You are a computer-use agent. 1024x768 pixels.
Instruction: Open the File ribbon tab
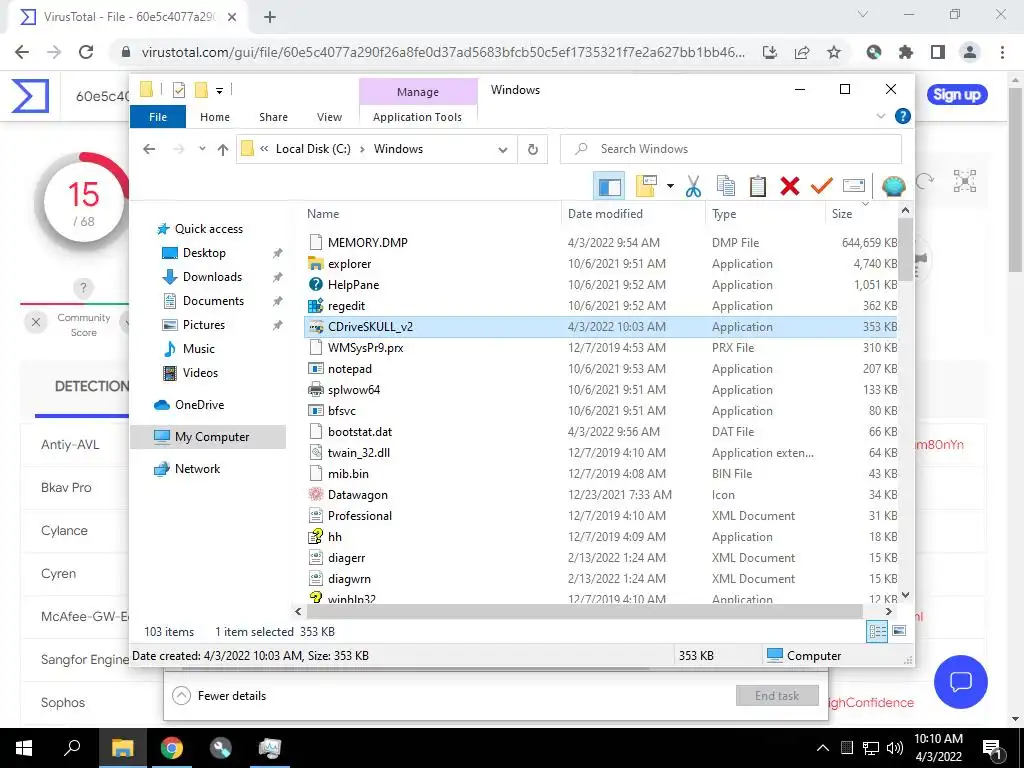pyautogui.click(x=158, y=117)
